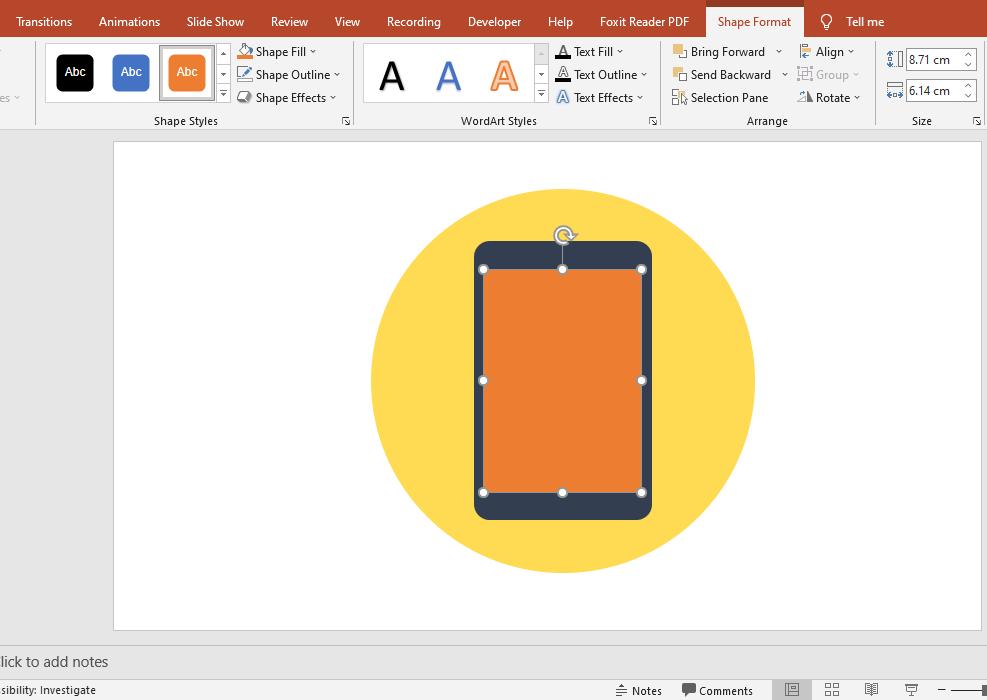Open the Align dropdown menu
The image size is (987, 700).
point(831,51)
